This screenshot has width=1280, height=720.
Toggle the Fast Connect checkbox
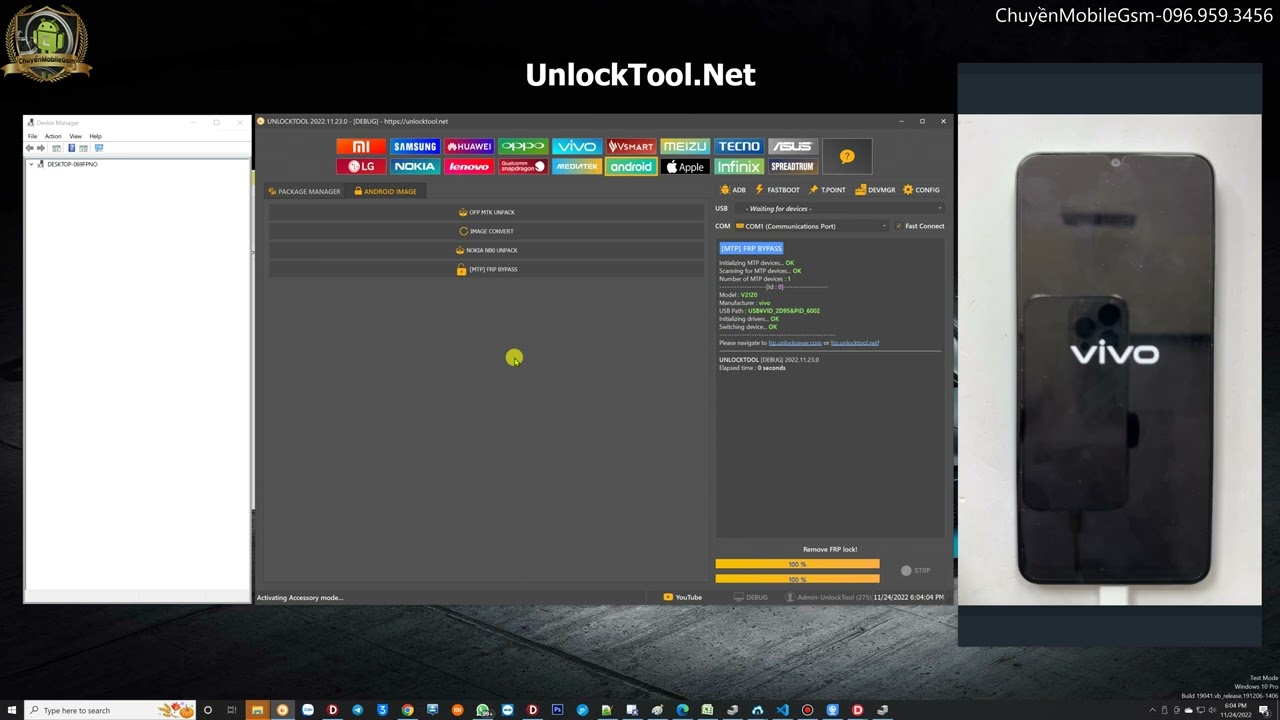pyautogui.click(x=898, y=226)
